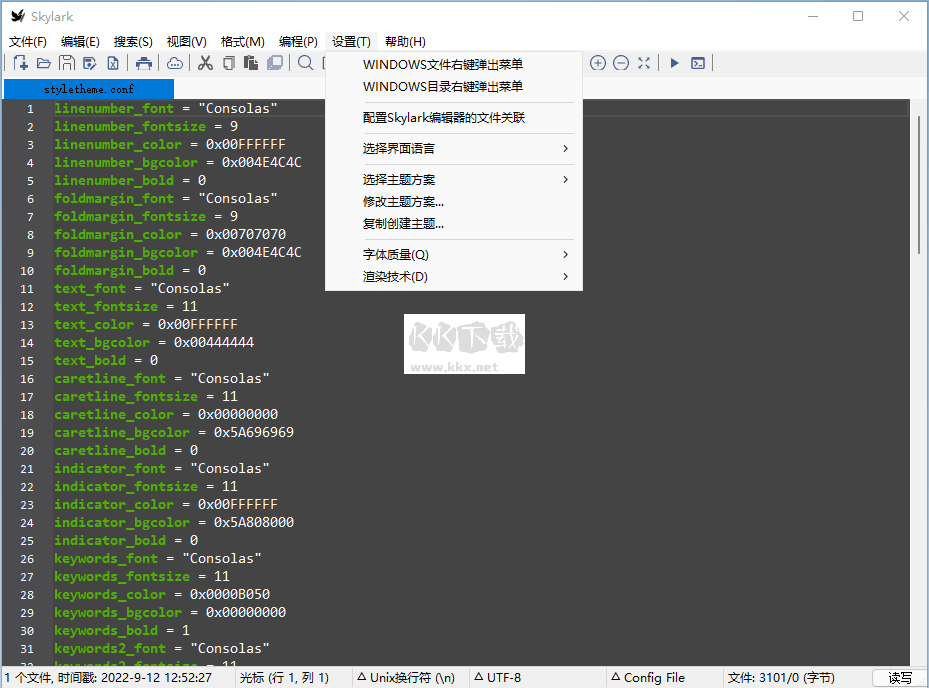Click the Cut scissors icon
929x688 pixels.
pos(205,62)
